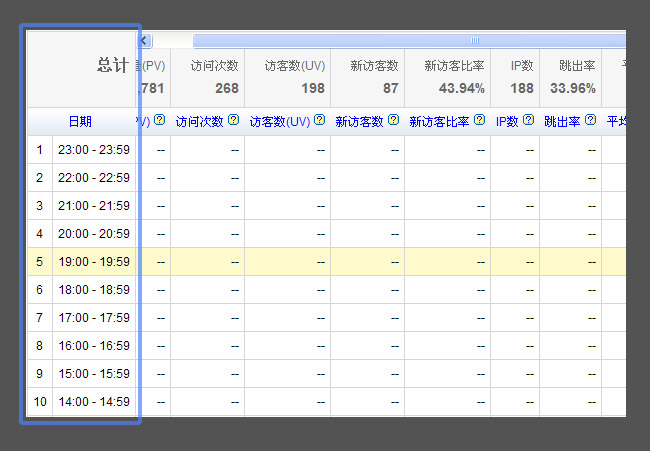Click the horizontal scrollbar thumb
Screen dimensions: 650x451
[409, 41]
